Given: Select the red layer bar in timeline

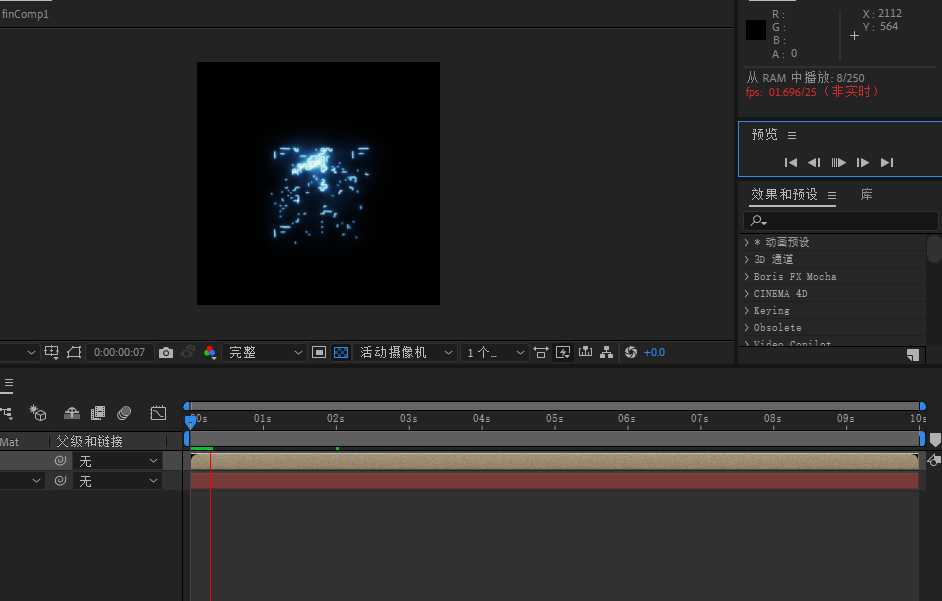Looking at the screenshot, I should pyautogui.click(x=555, y=481).
